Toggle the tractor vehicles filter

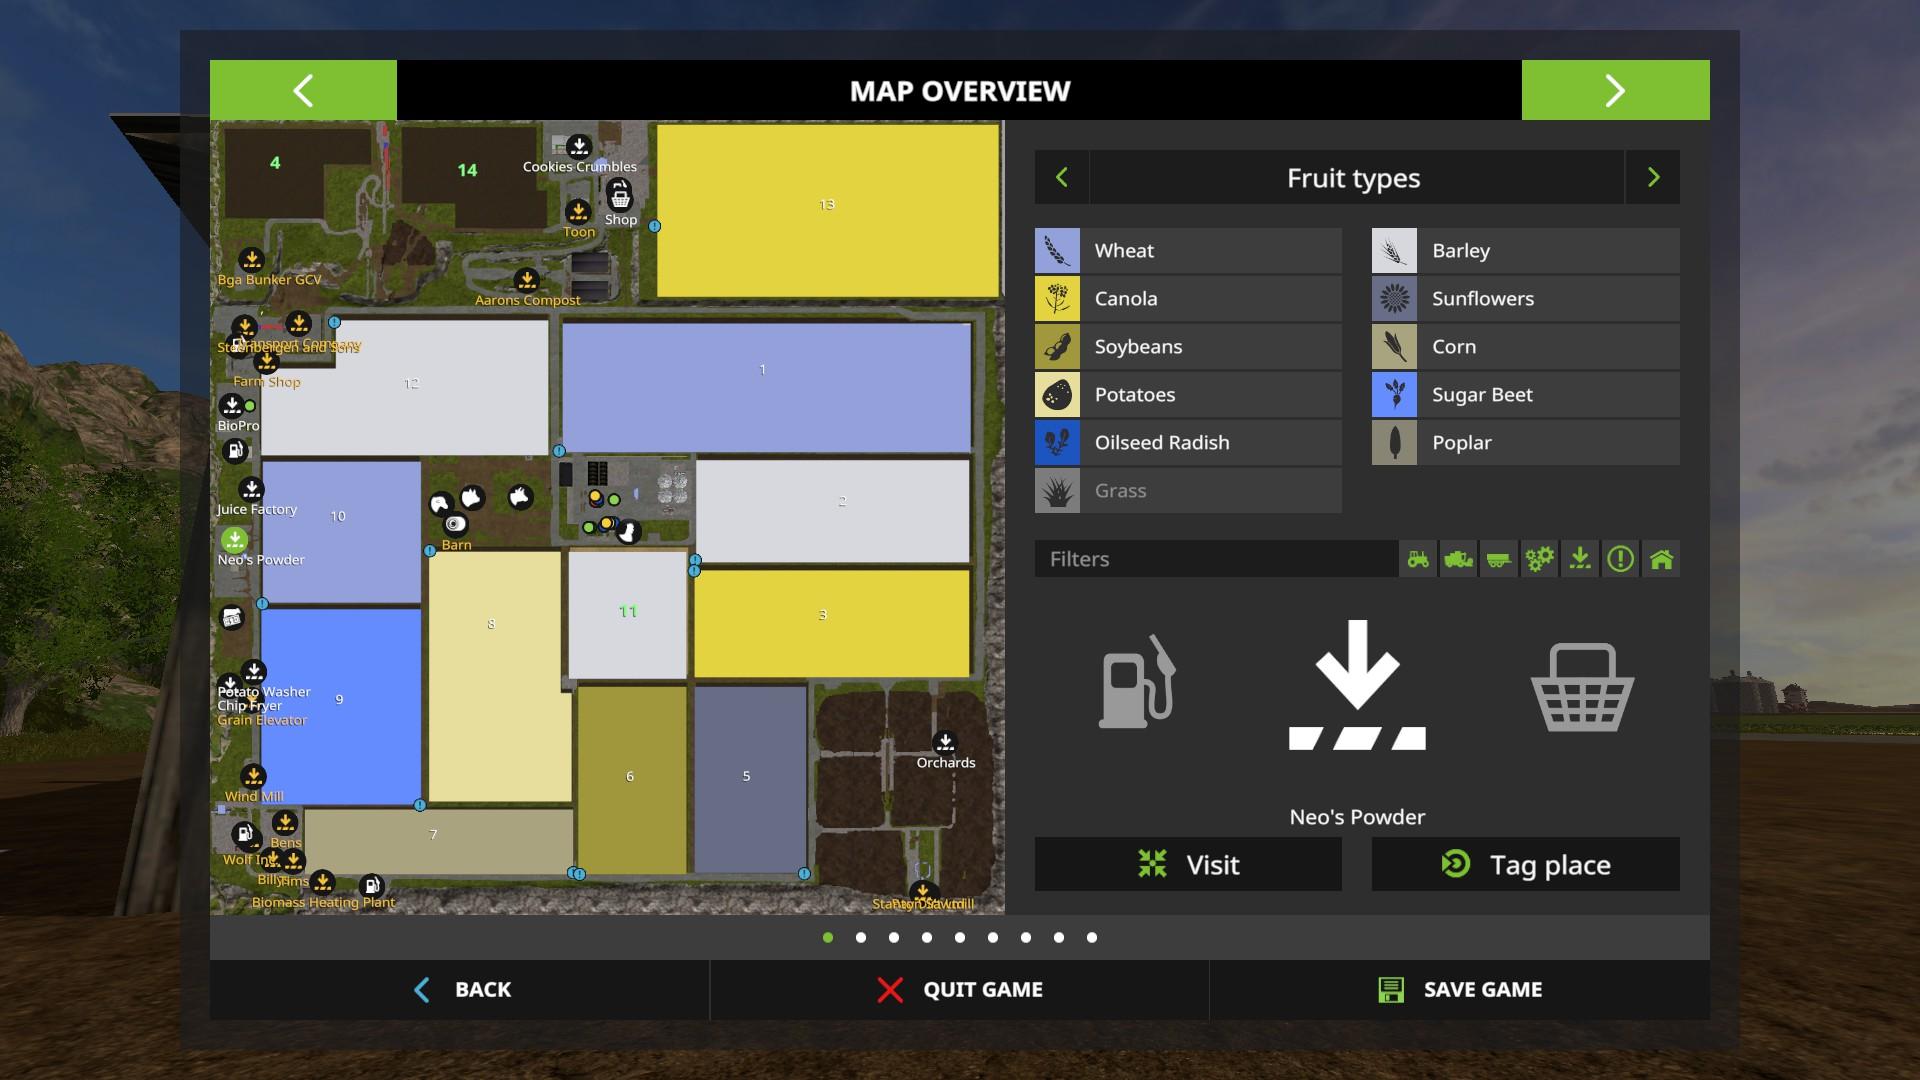tap(1418, 559)
